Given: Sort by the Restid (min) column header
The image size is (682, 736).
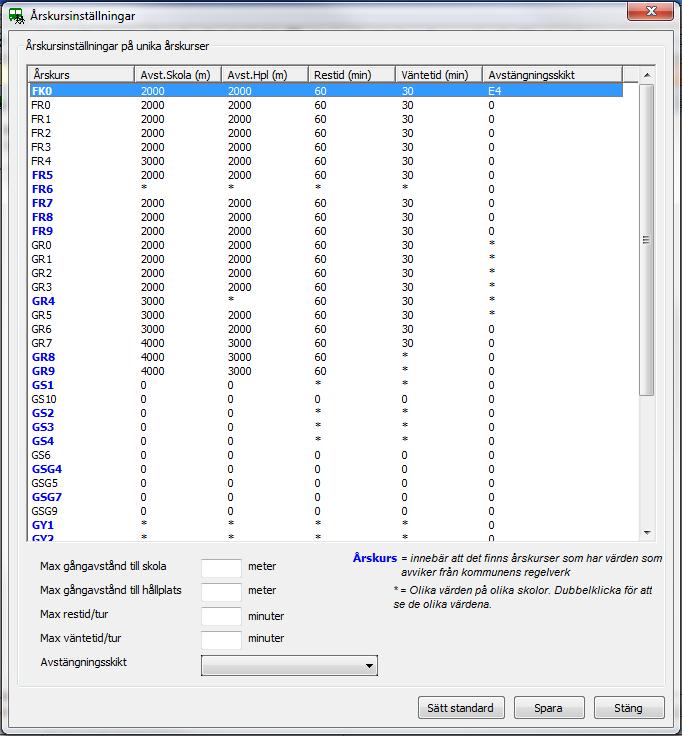Looking at the screenshot, I should [352, 75].
